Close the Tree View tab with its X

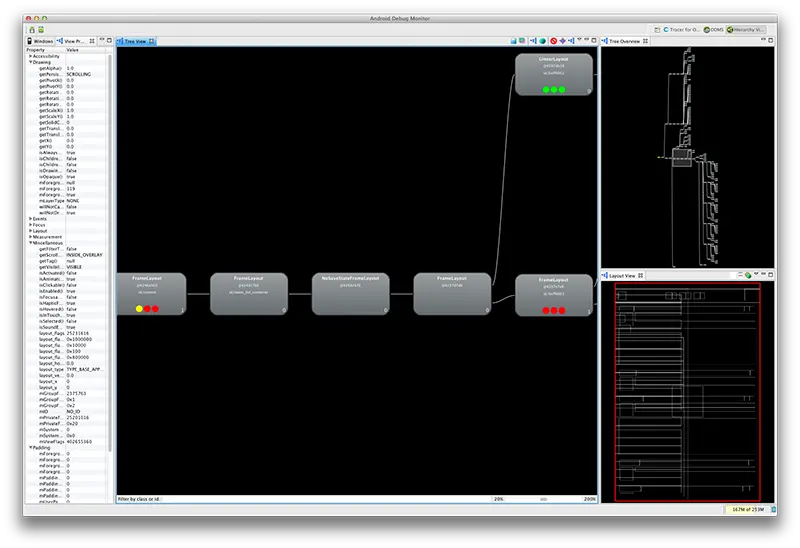coord(152,41)
